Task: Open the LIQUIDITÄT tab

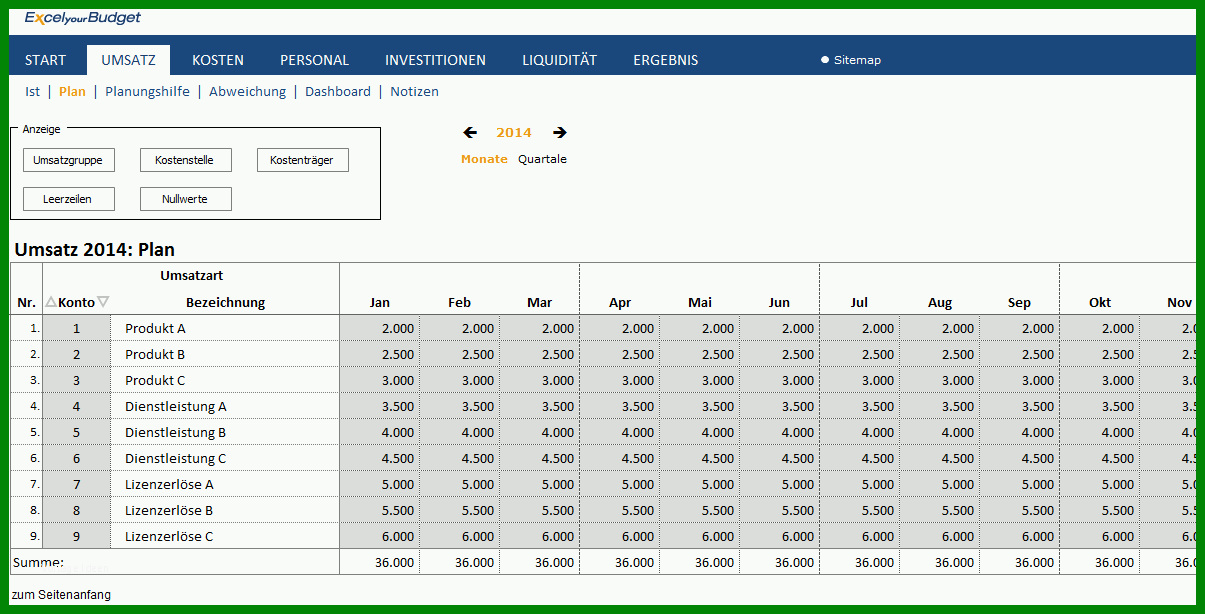Action: (560, 60)
